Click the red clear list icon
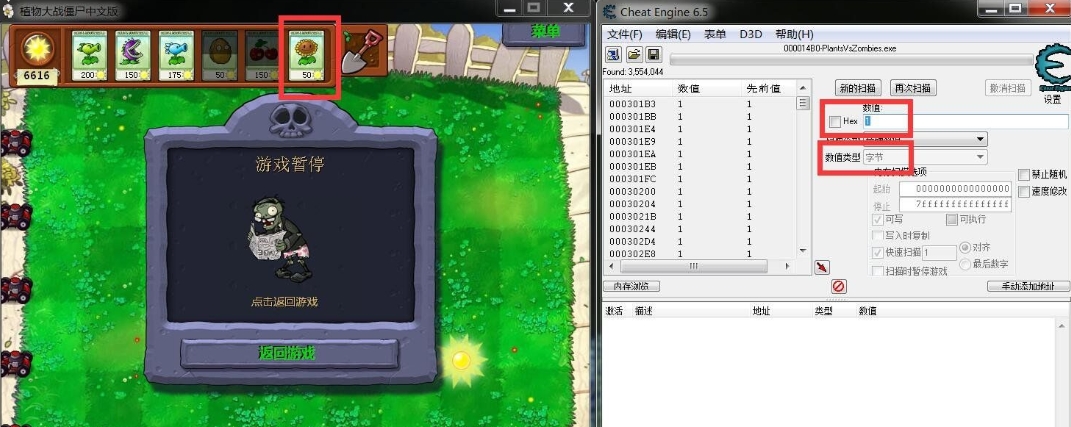Screen dimensions: 1071x427 [x=839, y=286]
